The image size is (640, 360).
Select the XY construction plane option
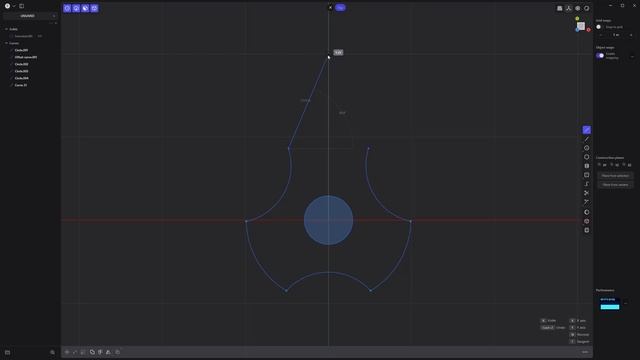(602, 165)
